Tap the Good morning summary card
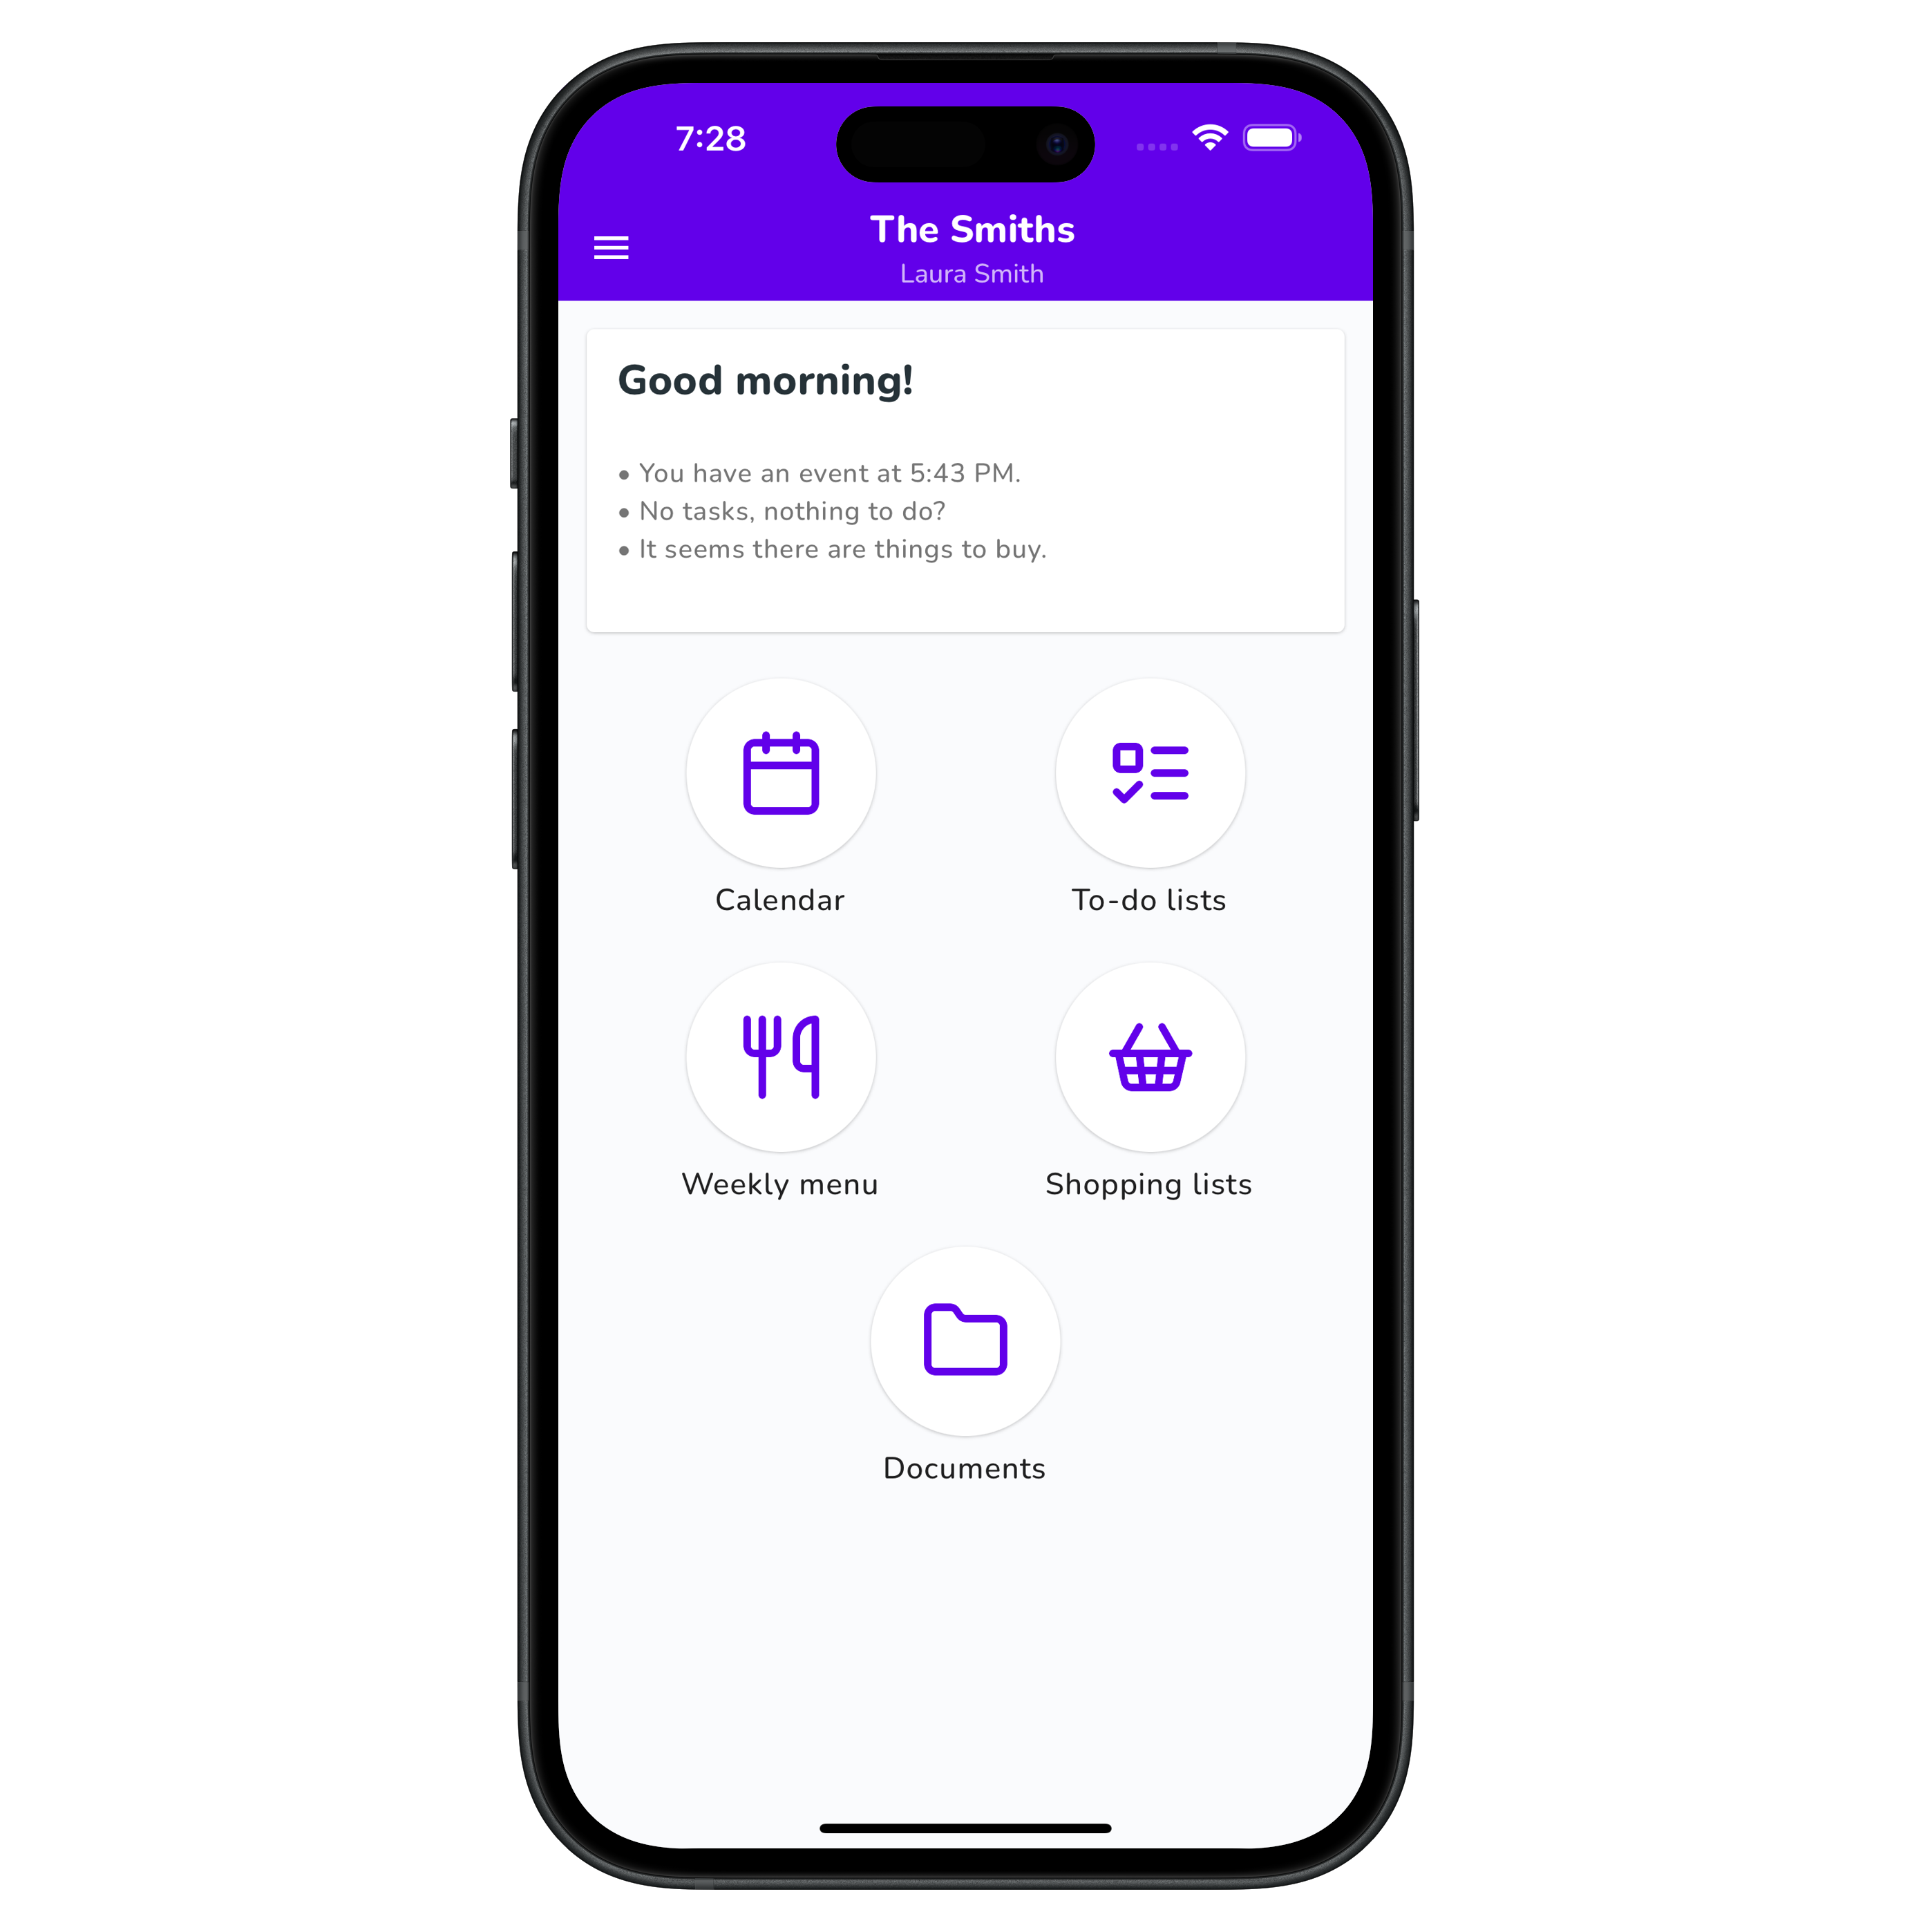Image resolution: width=1932 pixels, height=1932 pixels. point(966,486)
